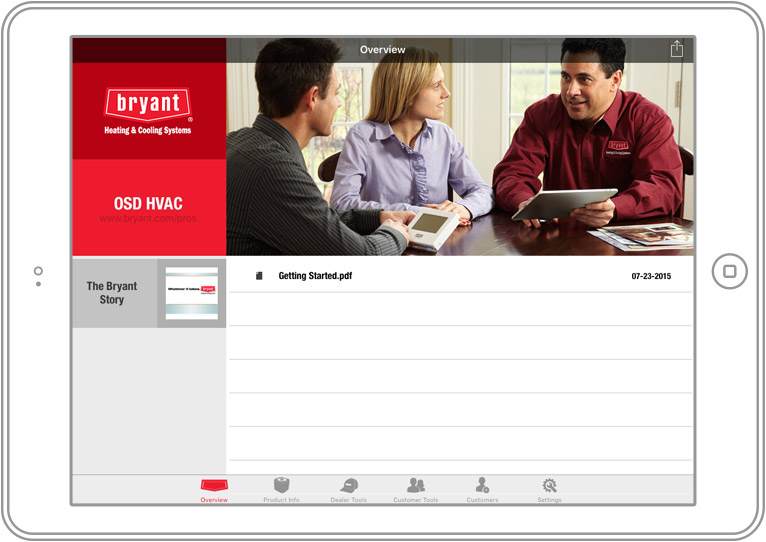The height and width of the screenshot is (542, 766).
Task: Open the Dealer Tools tab
Action: click(348, 490)
